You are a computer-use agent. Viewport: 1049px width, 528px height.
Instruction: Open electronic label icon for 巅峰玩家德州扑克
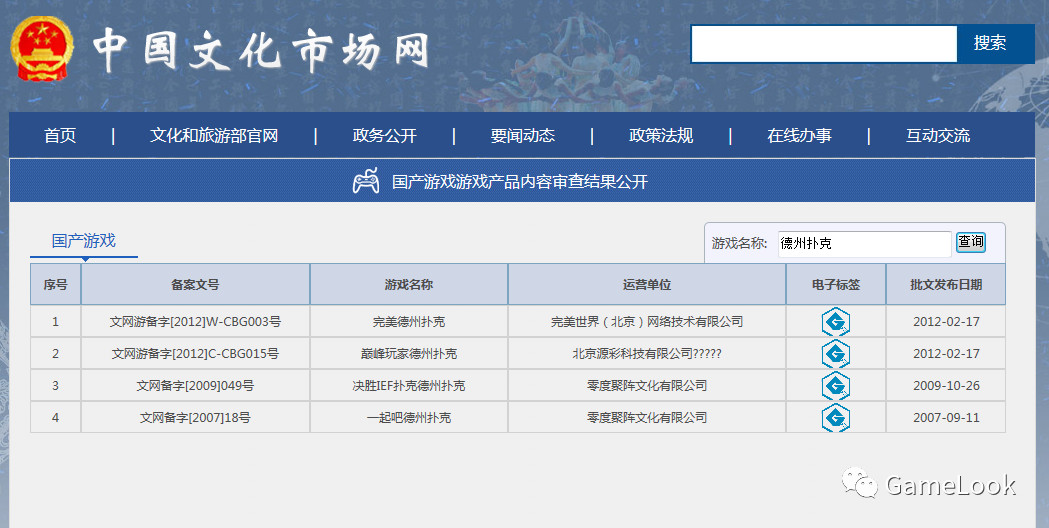coord(836,354)
